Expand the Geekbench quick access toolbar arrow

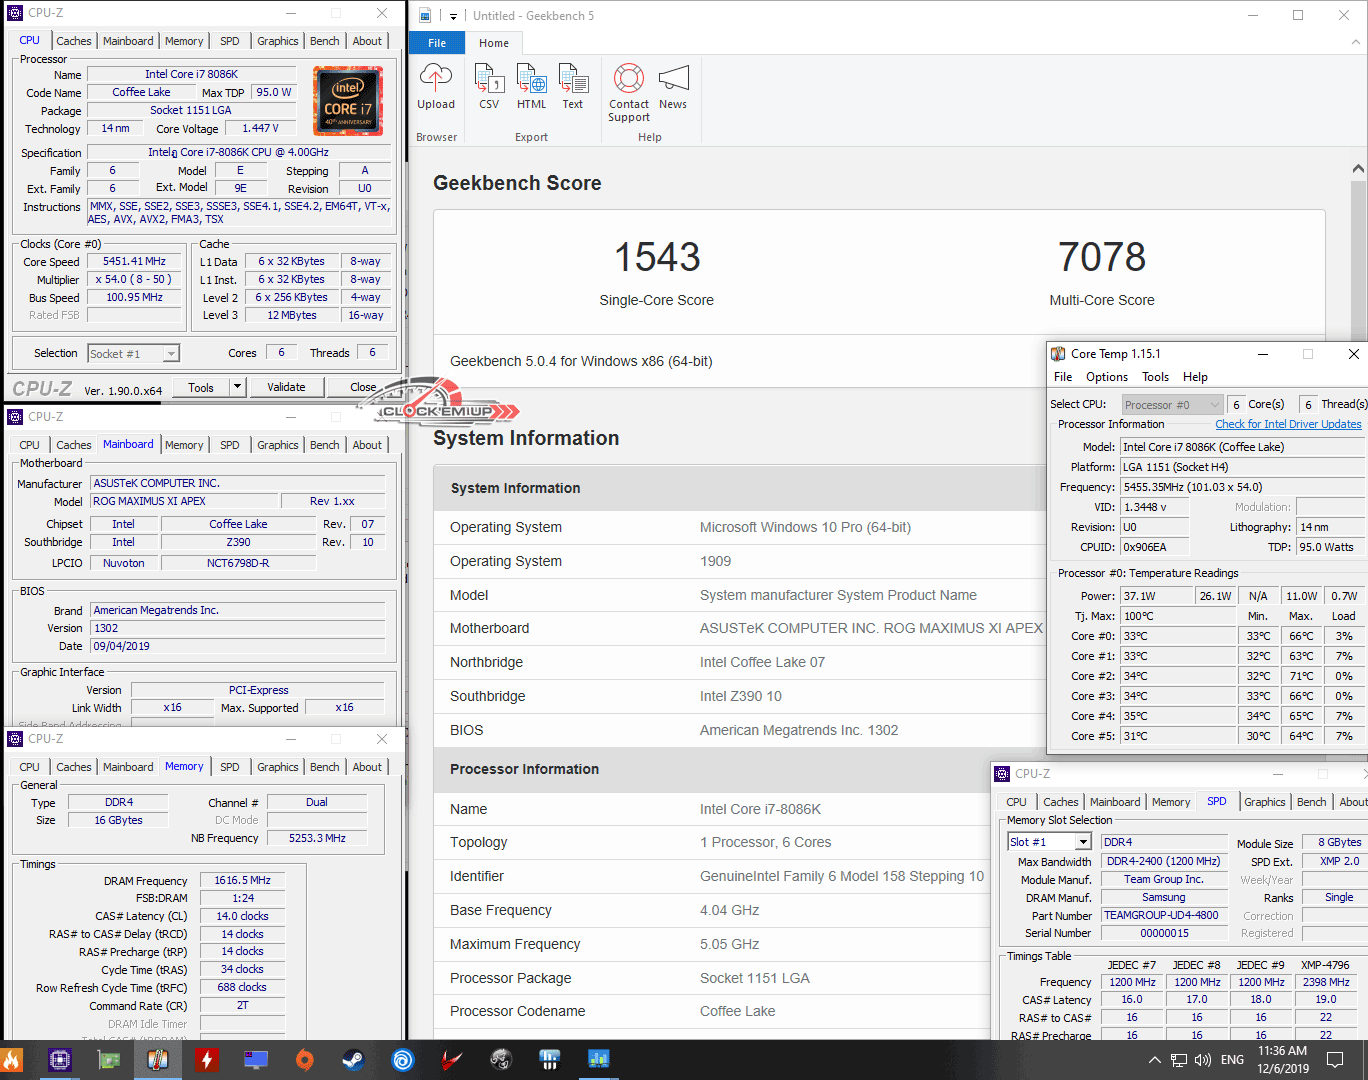pos(453,16)
